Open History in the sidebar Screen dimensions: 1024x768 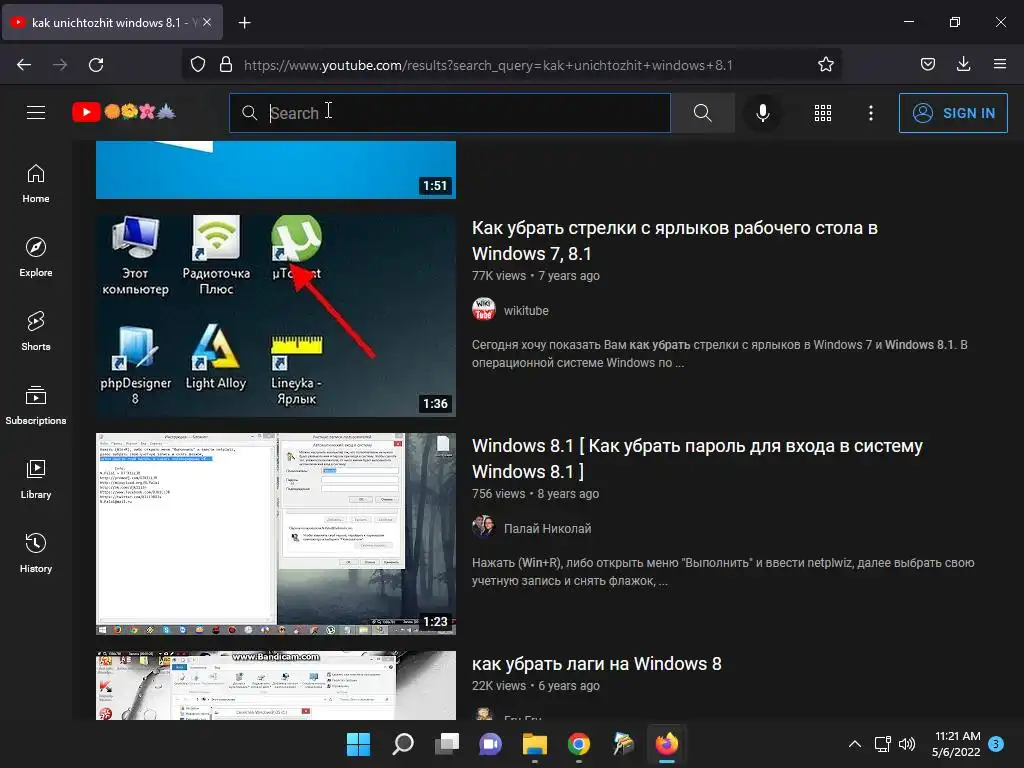(x=36, y=553)
